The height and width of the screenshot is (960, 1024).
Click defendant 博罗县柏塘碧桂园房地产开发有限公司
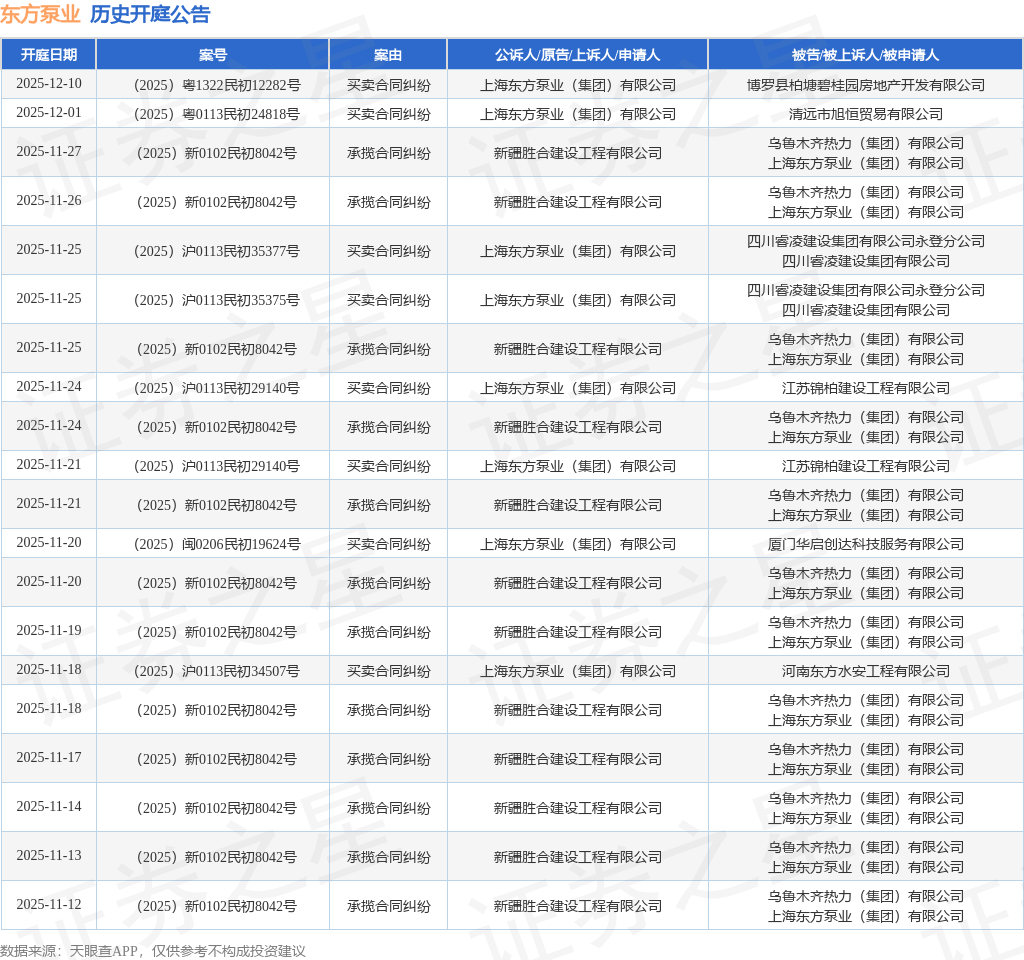pos(866,85)
